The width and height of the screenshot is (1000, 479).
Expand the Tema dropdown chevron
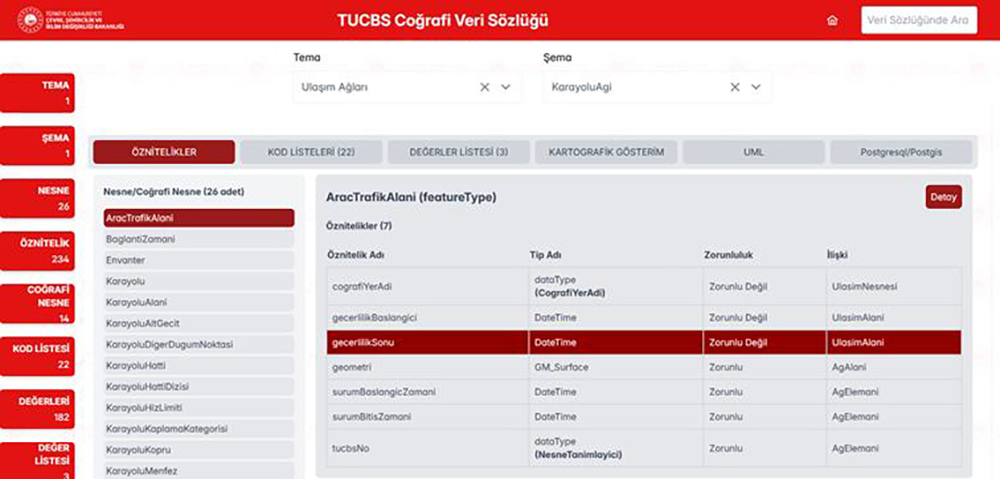coord(506,87)
